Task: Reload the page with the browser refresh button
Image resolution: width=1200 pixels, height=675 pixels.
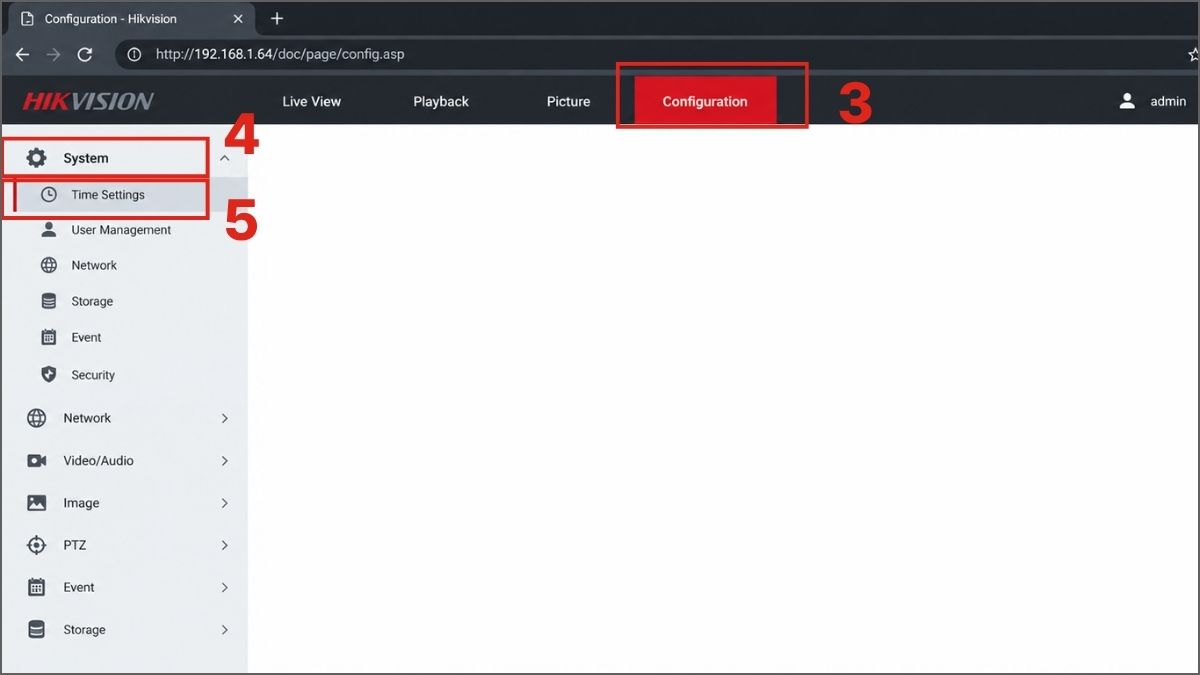Action: [85, 54]
